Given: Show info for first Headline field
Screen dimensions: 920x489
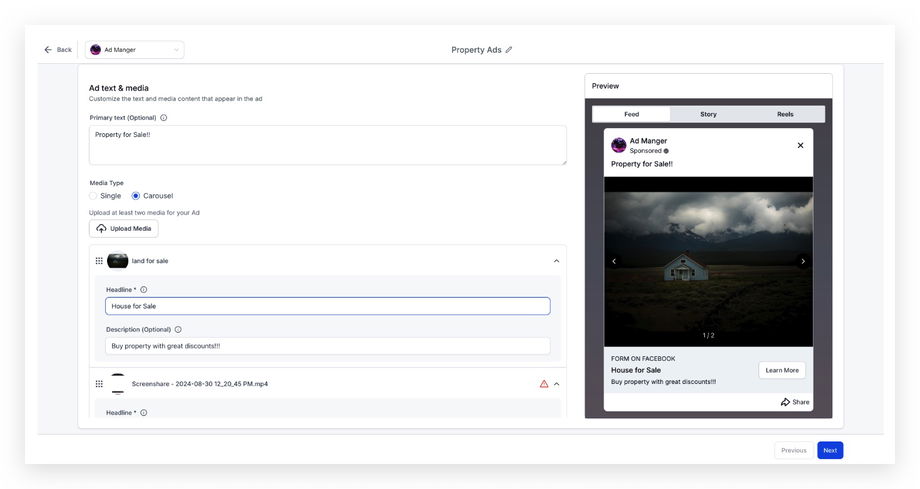Looking at the screenshot, I should (144, 289).
